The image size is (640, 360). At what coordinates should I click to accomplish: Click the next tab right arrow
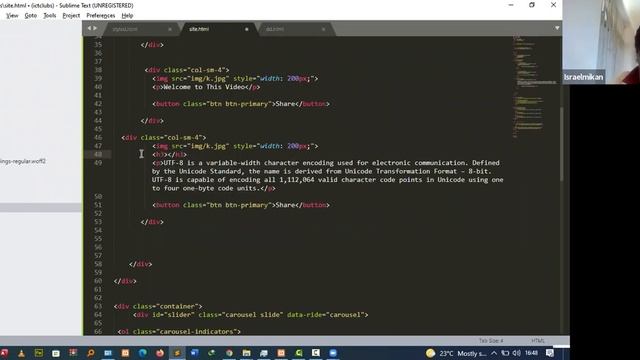[95, 28]
